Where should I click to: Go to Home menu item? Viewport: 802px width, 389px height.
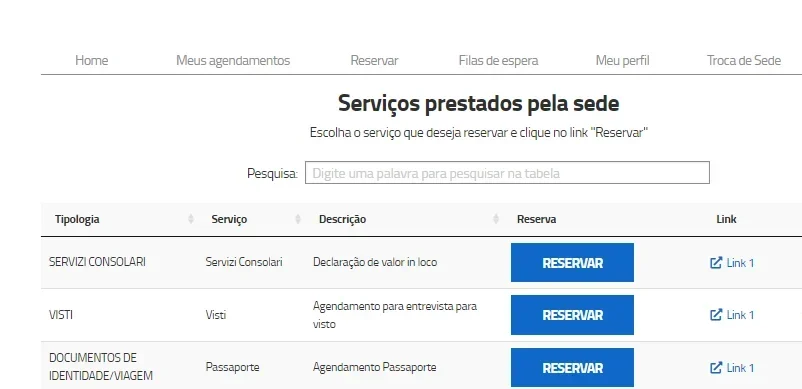[x=92, y=60]
